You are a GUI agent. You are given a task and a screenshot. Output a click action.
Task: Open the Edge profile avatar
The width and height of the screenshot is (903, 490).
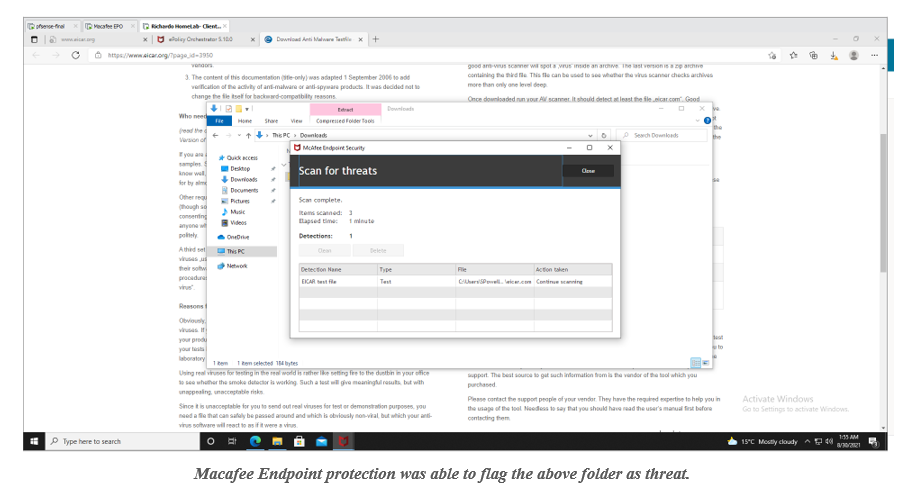click(x=854, y=55)
